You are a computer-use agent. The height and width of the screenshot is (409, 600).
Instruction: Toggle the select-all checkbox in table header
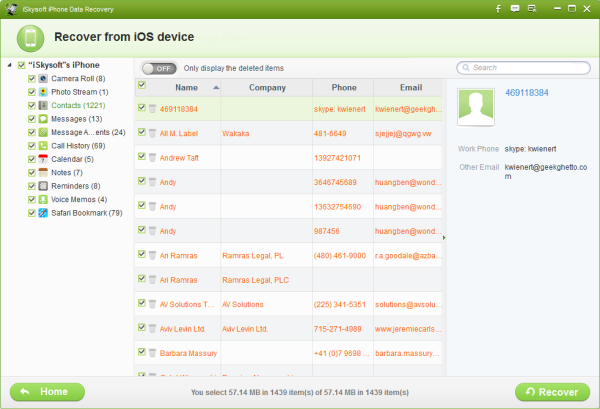pyautogui.click(x=142, y=85)
